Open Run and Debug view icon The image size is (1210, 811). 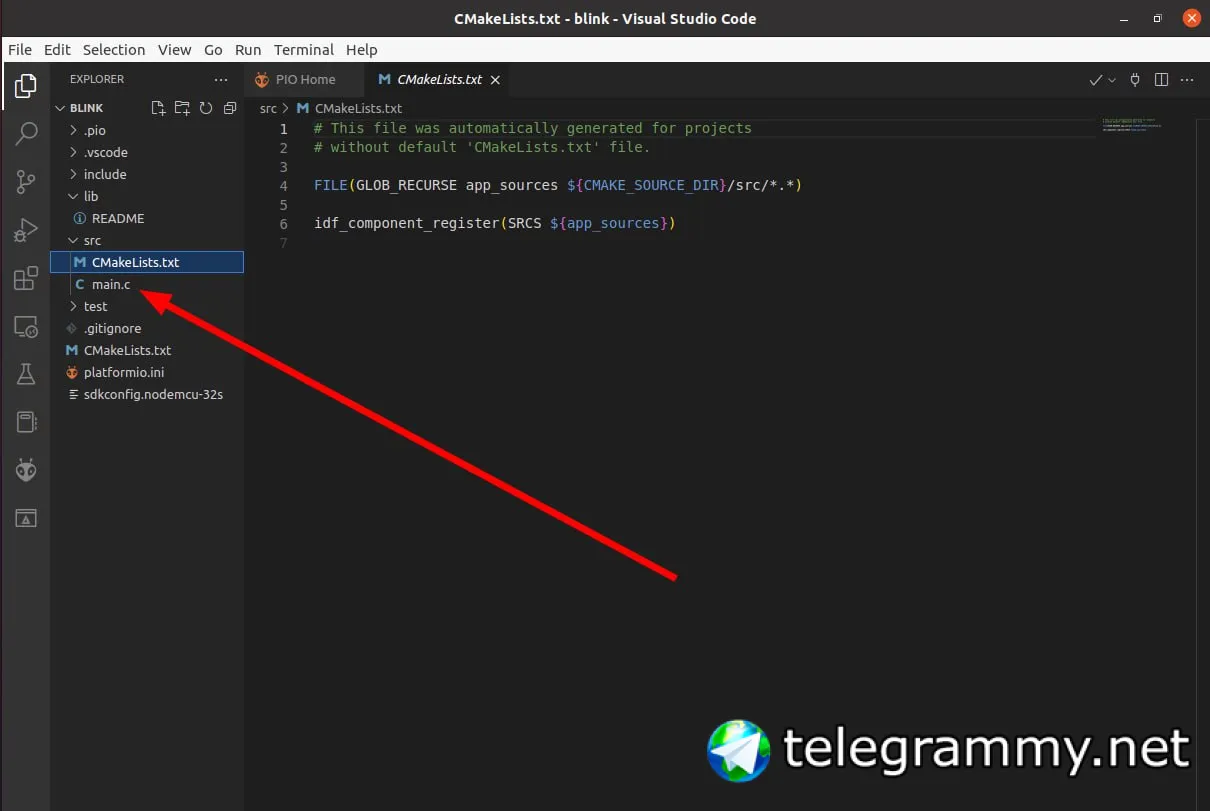[26, 230]
